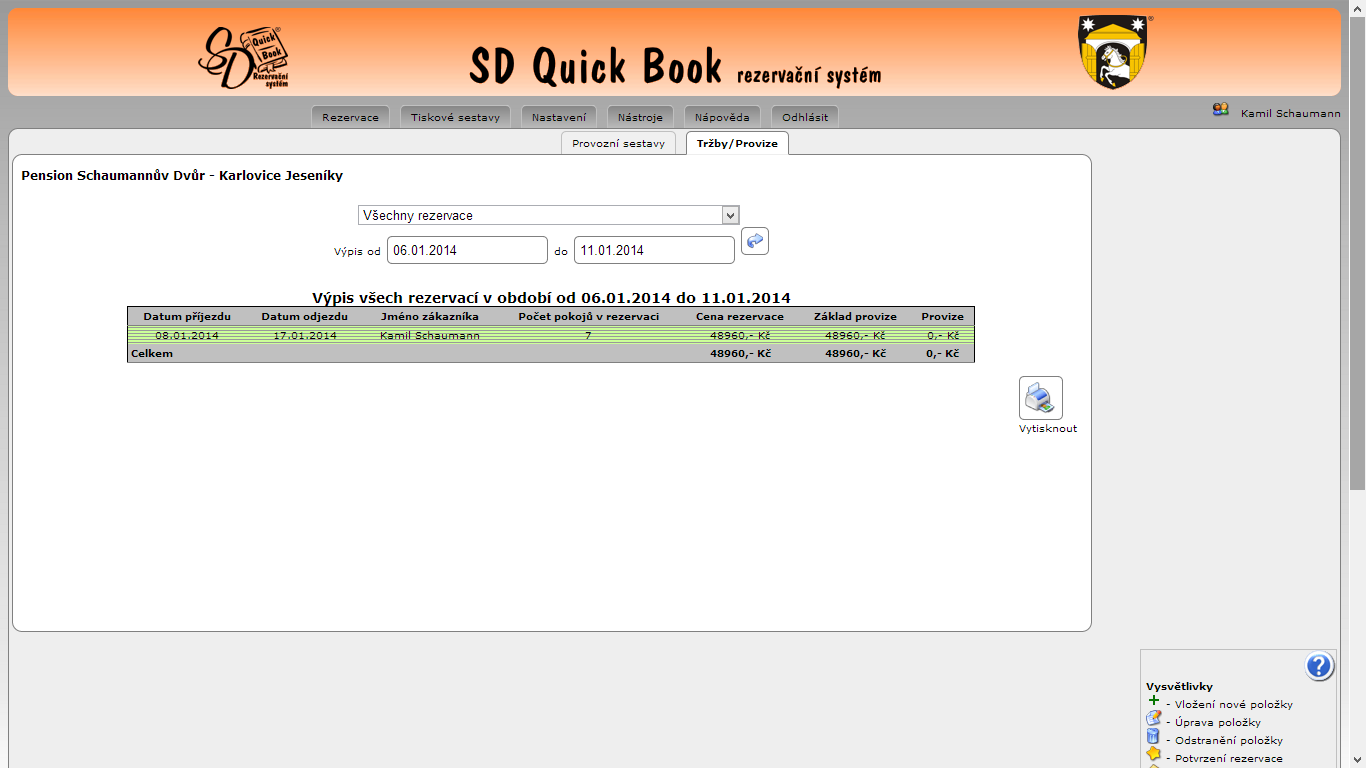This screenshot has width=1366, height=768.
Task: Open the Nástroje menu
Action: pyautogui.click(x=640, y=117)
